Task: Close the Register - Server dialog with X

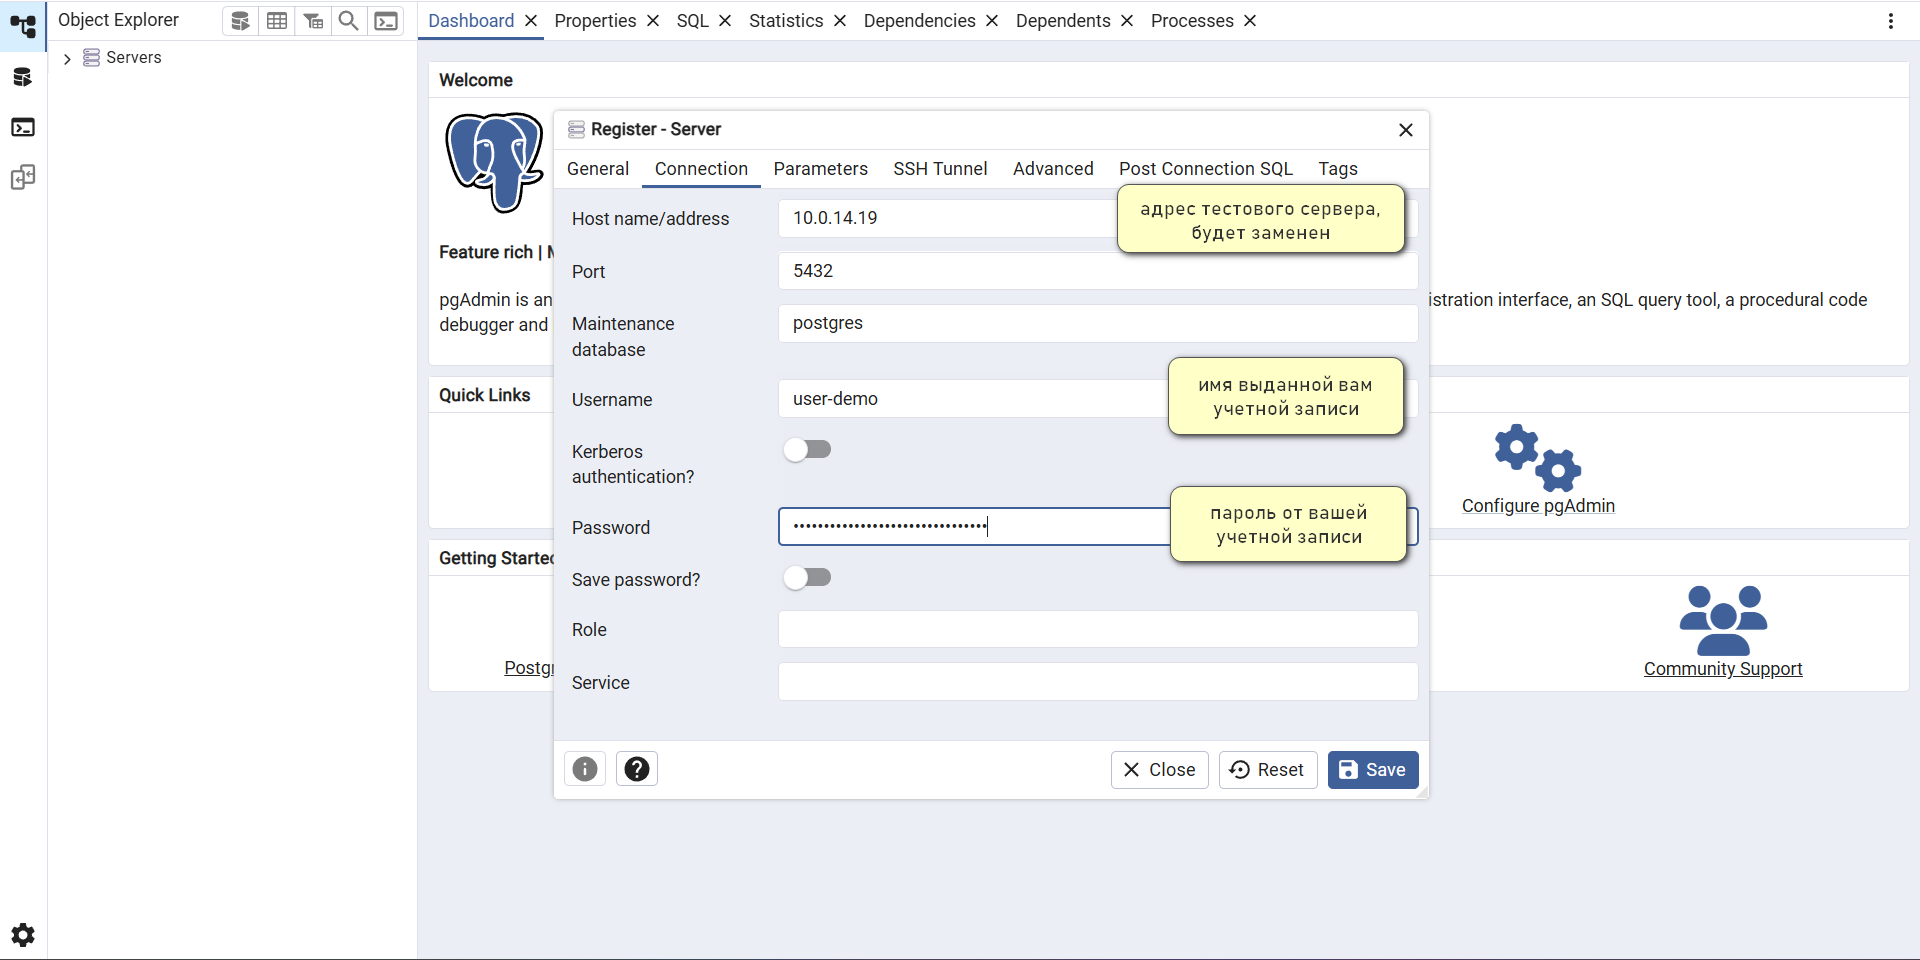Action: pyautogui.click(x=1406, y=130)
